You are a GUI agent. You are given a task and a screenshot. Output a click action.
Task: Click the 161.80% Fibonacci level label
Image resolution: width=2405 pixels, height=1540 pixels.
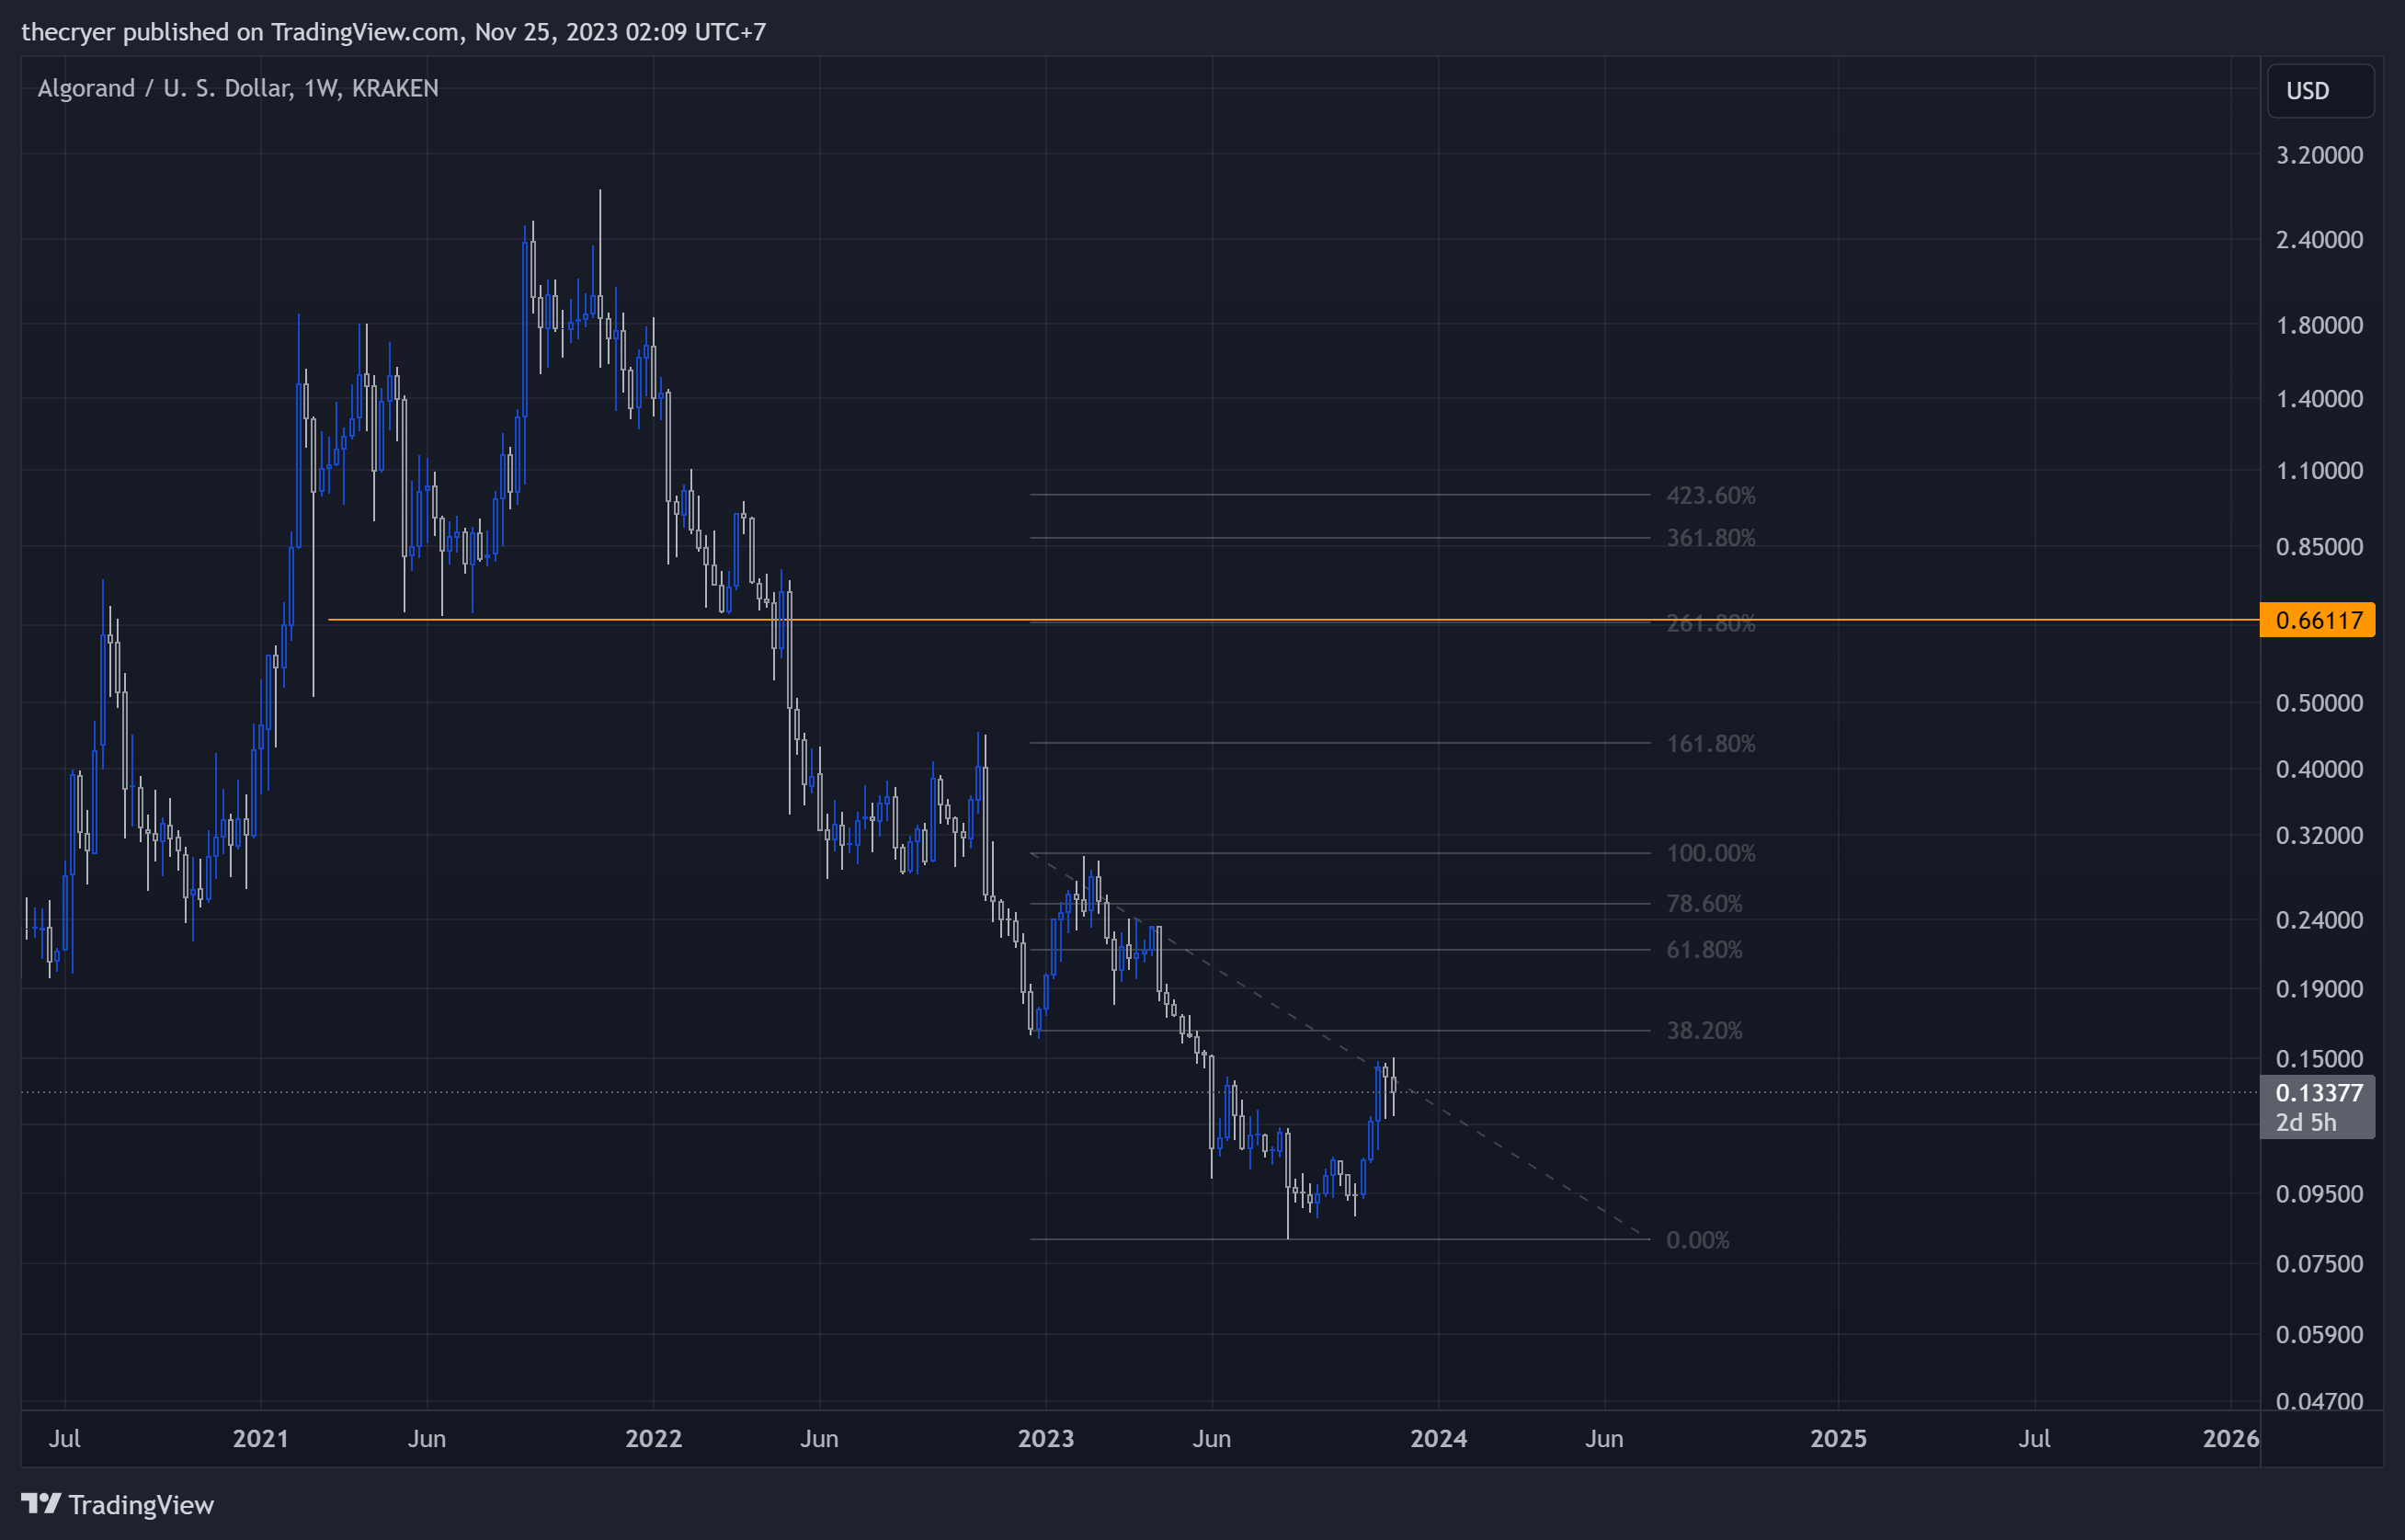[x=1711, y=744]
